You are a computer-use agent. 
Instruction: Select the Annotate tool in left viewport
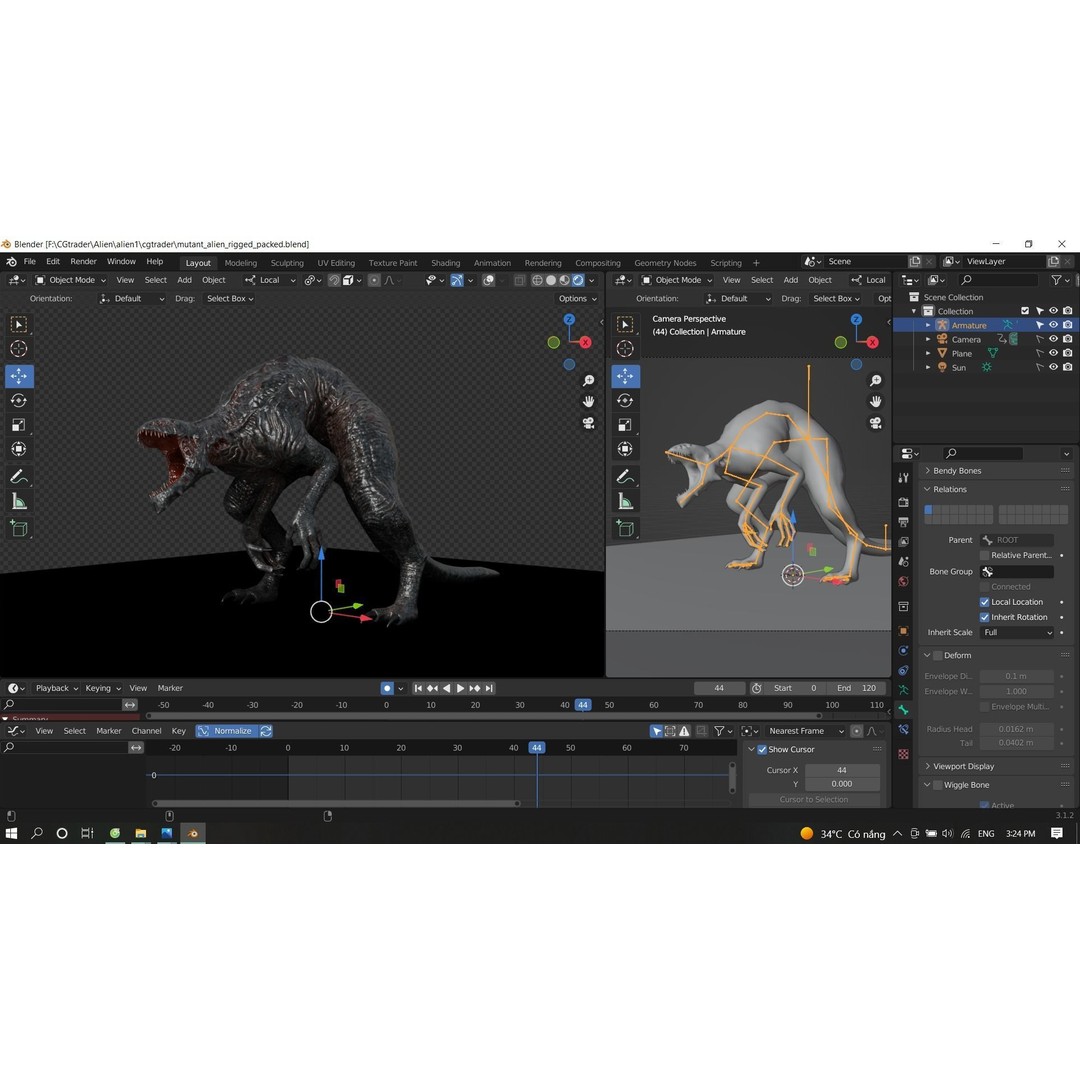pos(19,477)
